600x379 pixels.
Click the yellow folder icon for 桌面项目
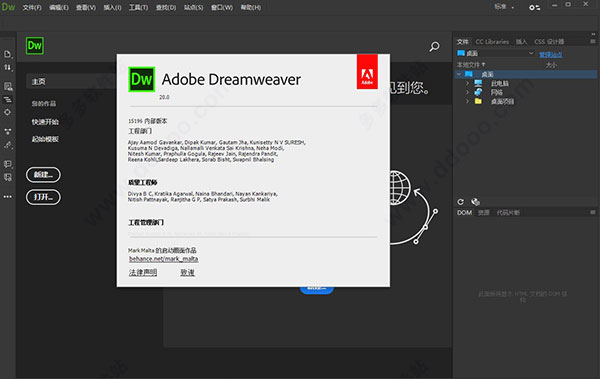(x=478, y=101)
